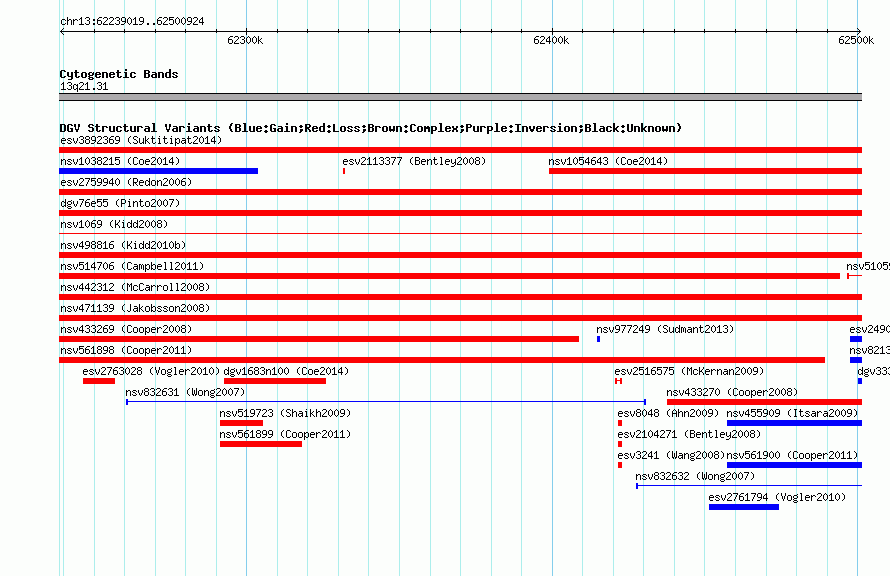
Task: Click the esv3892369 (Suktitipat2014) variant label
Action: tap(141, 140)
